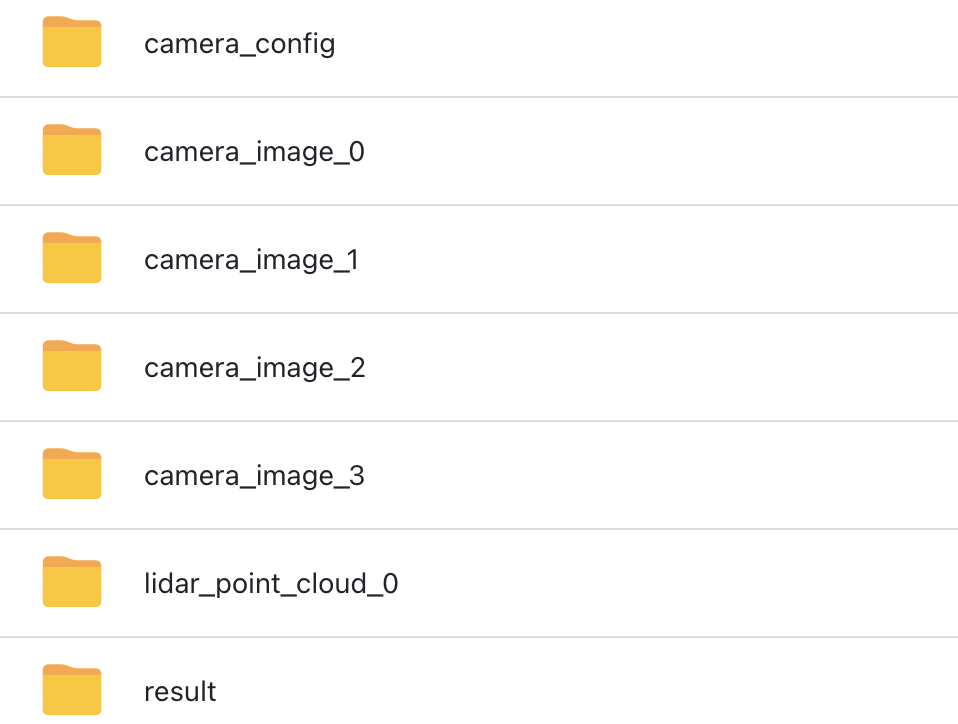Viewport: 958px width, 724px height.
Task: Click the camera_image_0 name text
Action: pos(254,152)
